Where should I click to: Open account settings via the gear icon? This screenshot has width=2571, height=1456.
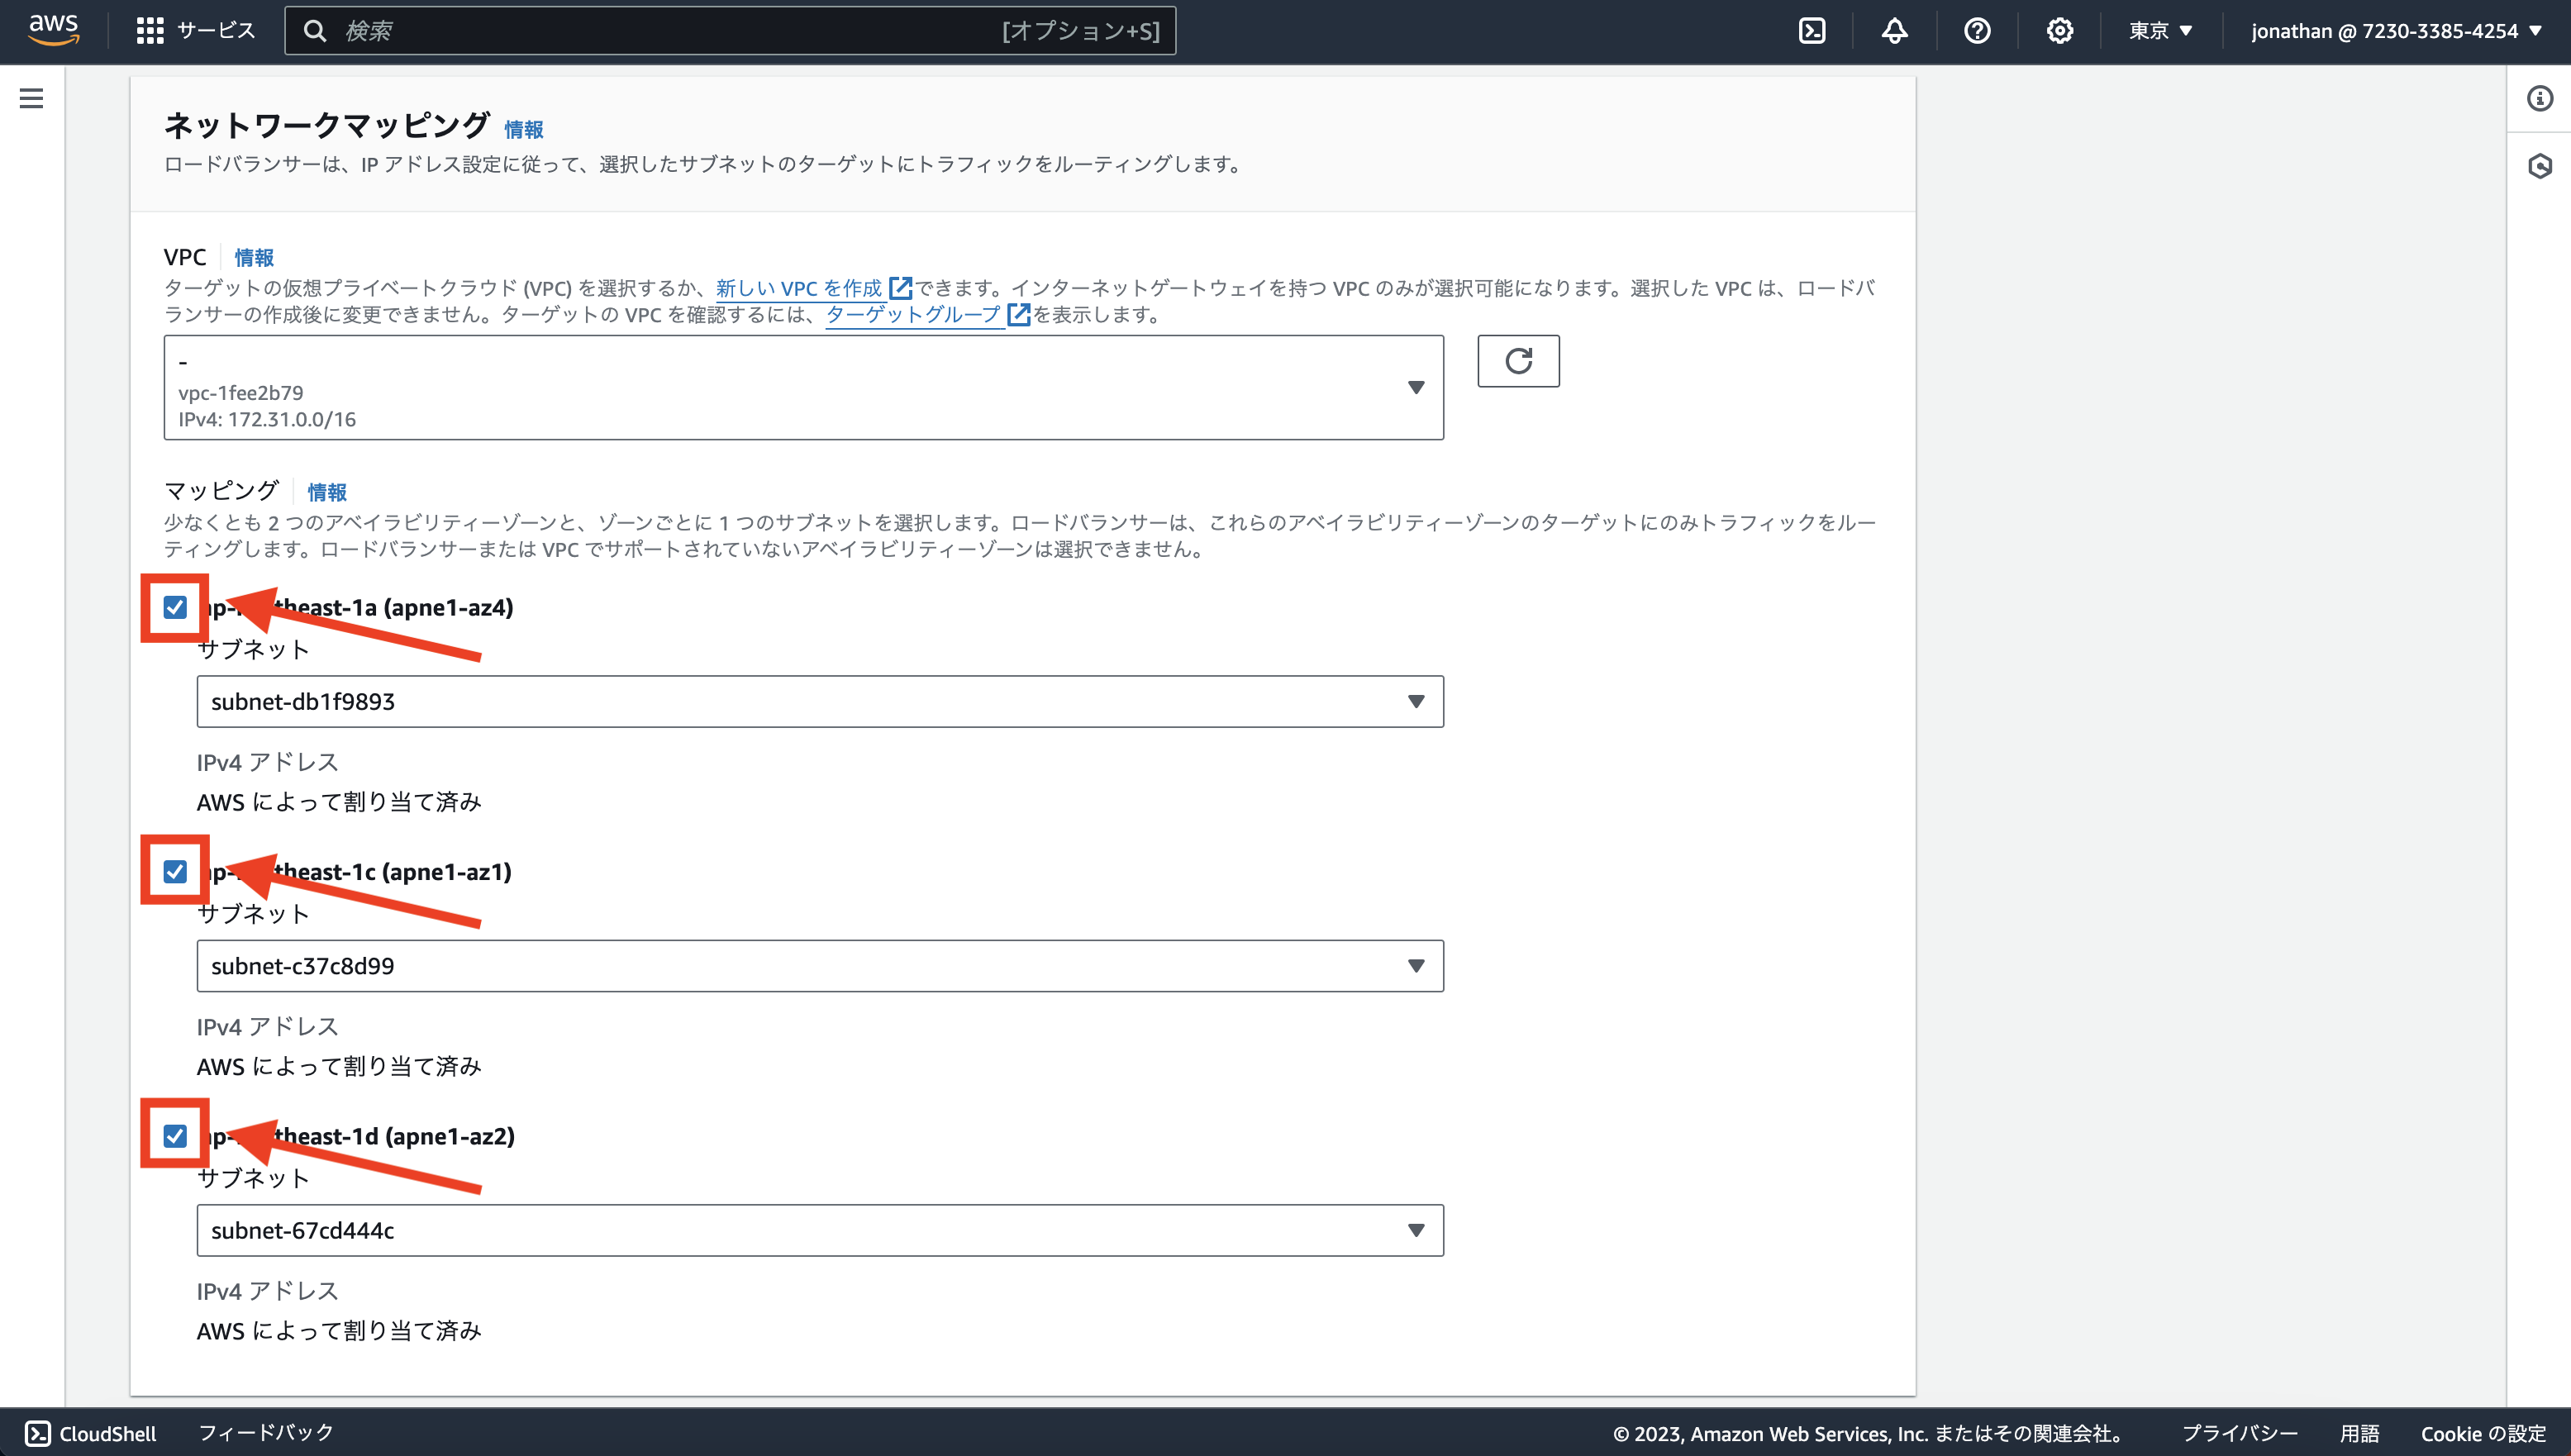click(x=2059, y=30)
